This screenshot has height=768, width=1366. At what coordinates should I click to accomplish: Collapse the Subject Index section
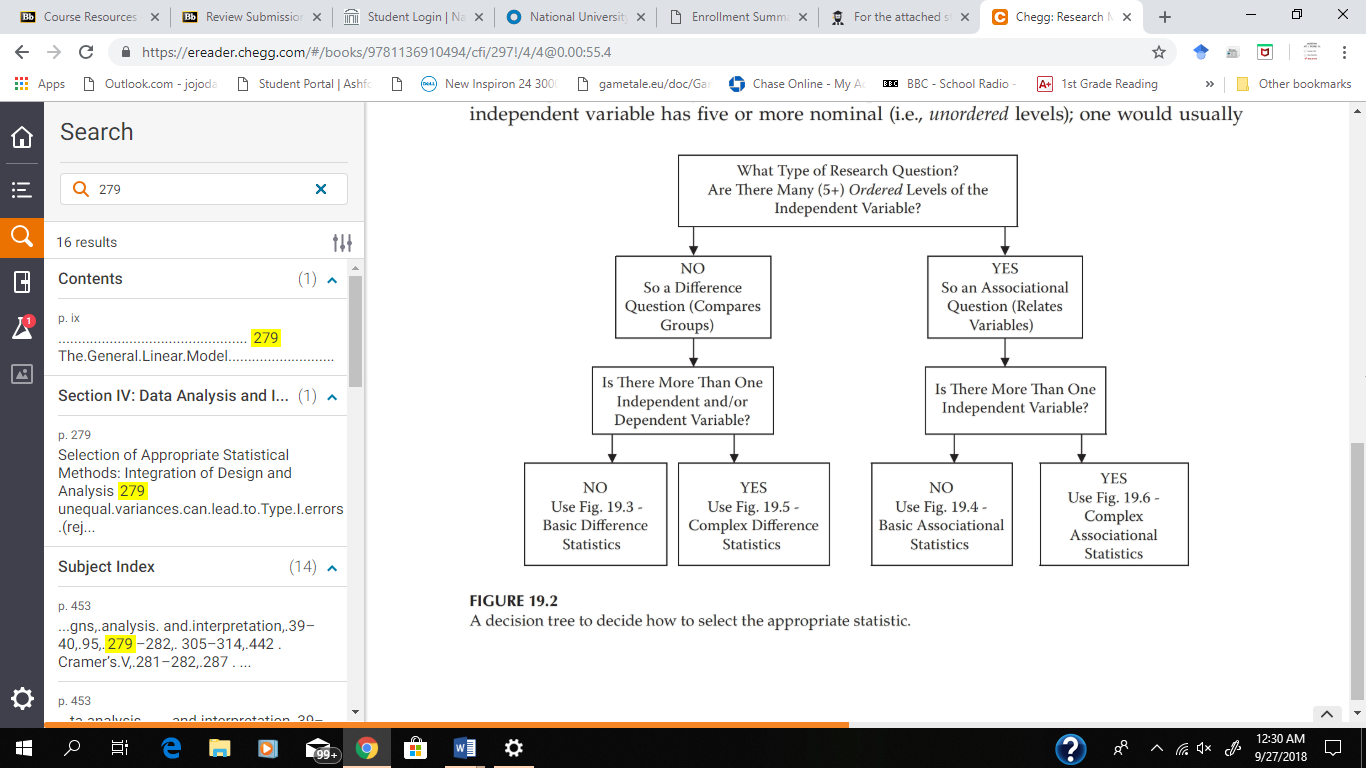click(x=331, y=566)
